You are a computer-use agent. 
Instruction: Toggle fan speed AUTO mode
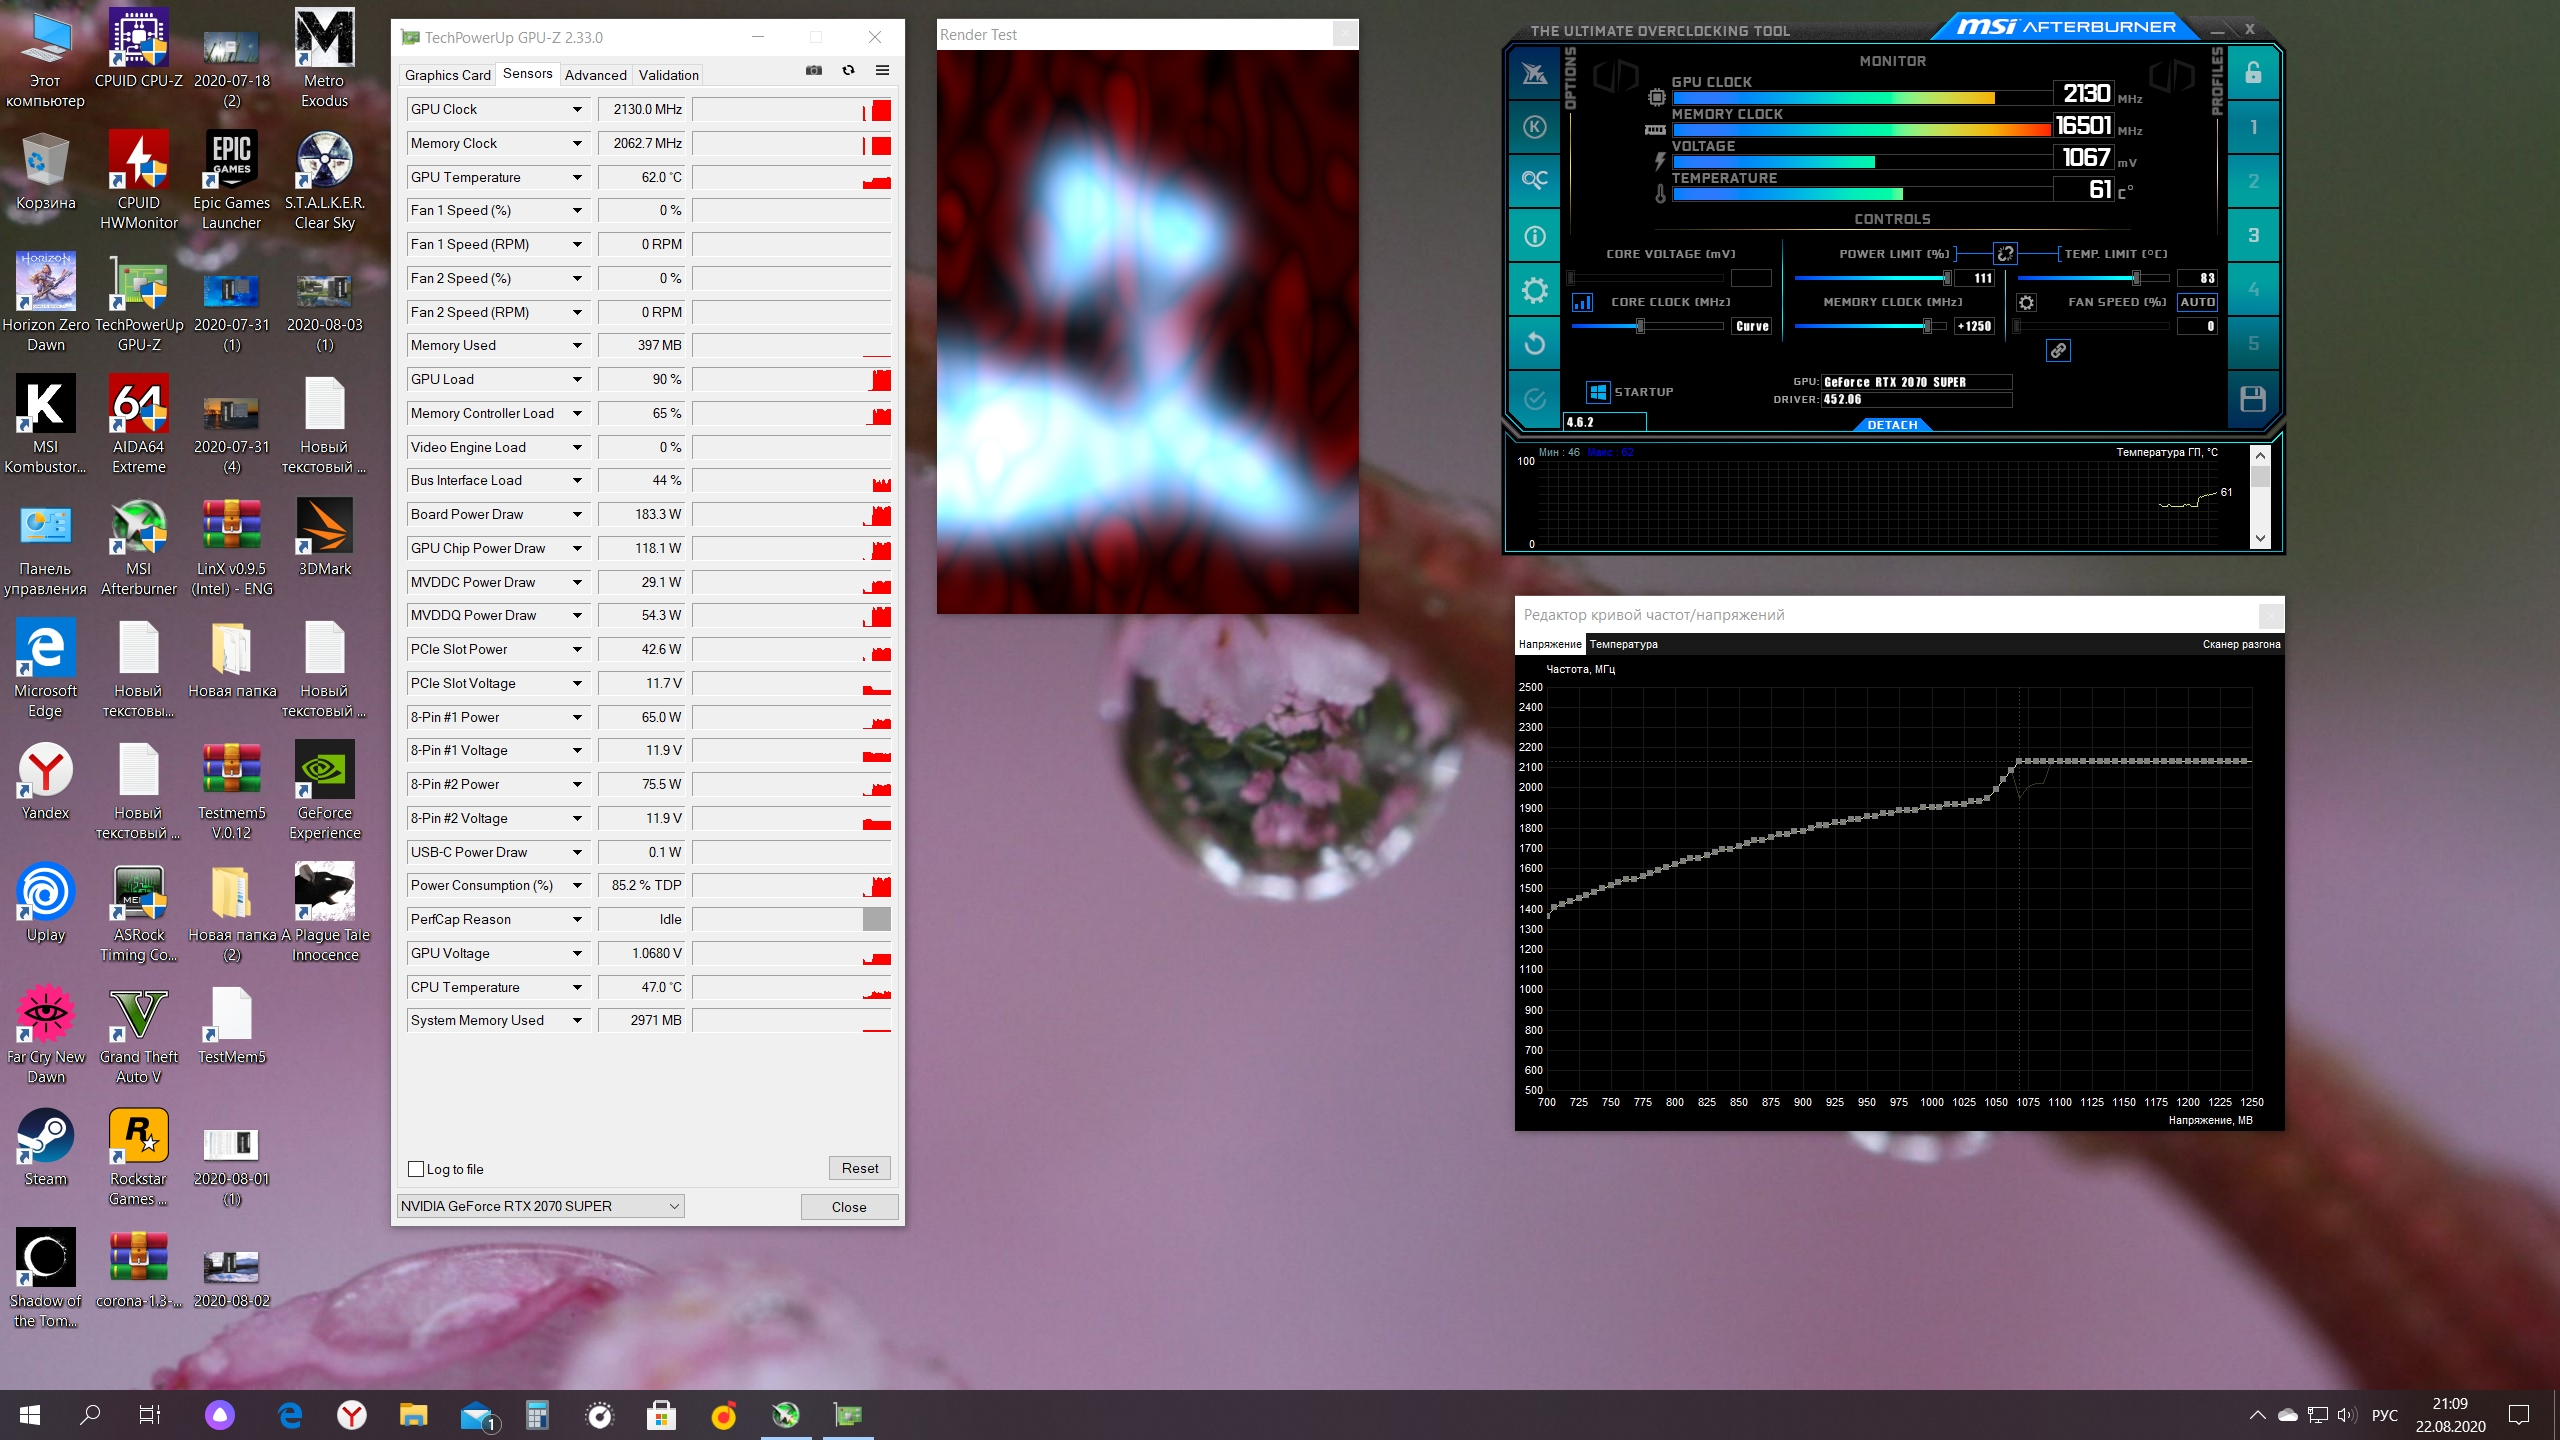pyautogui.click(x=2197, y=302)
